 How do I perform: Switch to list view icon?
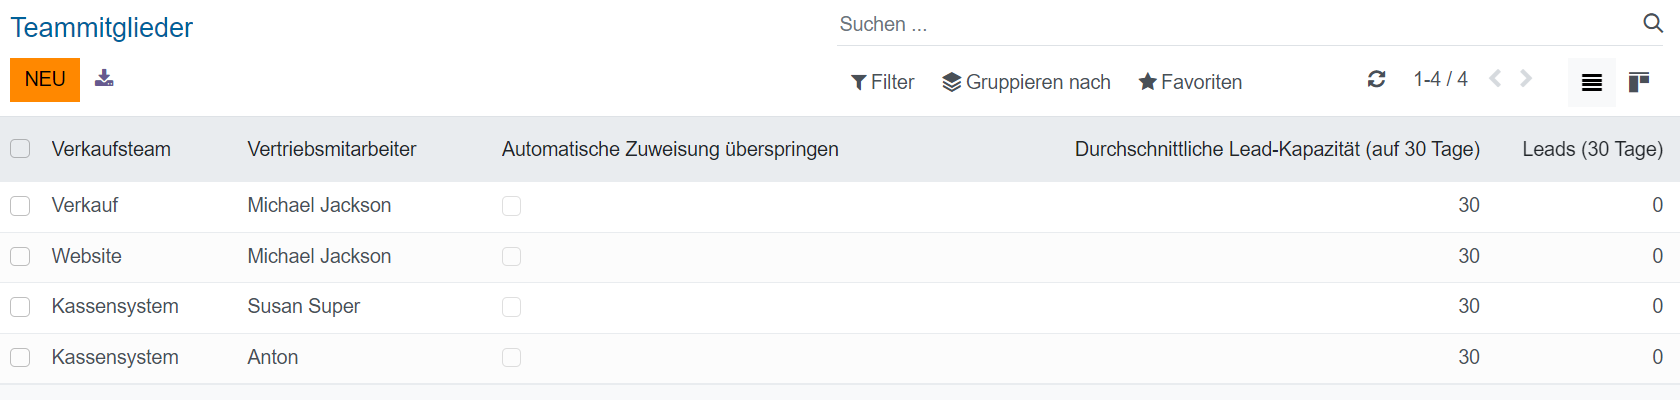pos(1591,82)
